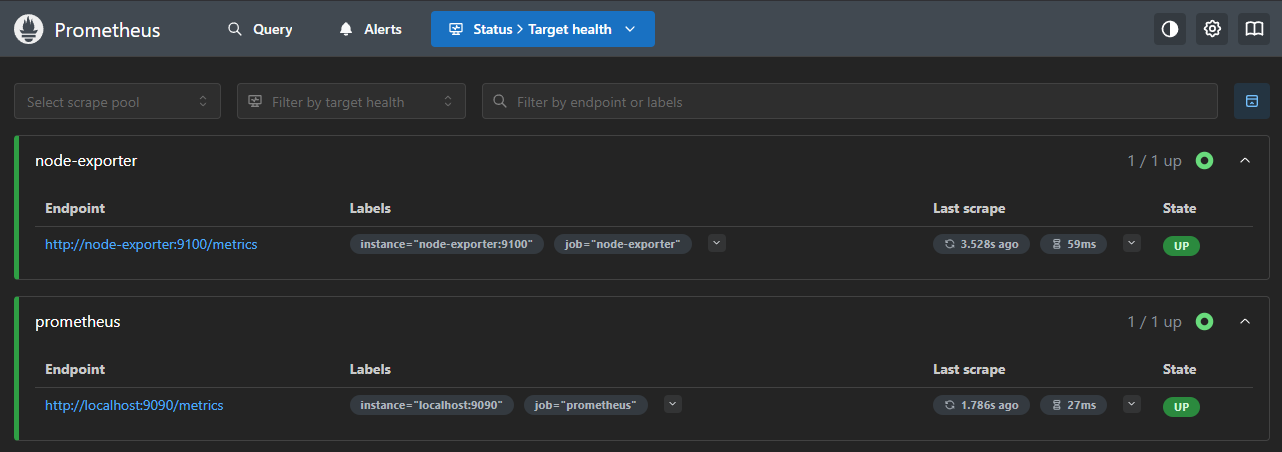
Task: Click the 27ms scrape duration badge
Action: tap(1073, 405)
